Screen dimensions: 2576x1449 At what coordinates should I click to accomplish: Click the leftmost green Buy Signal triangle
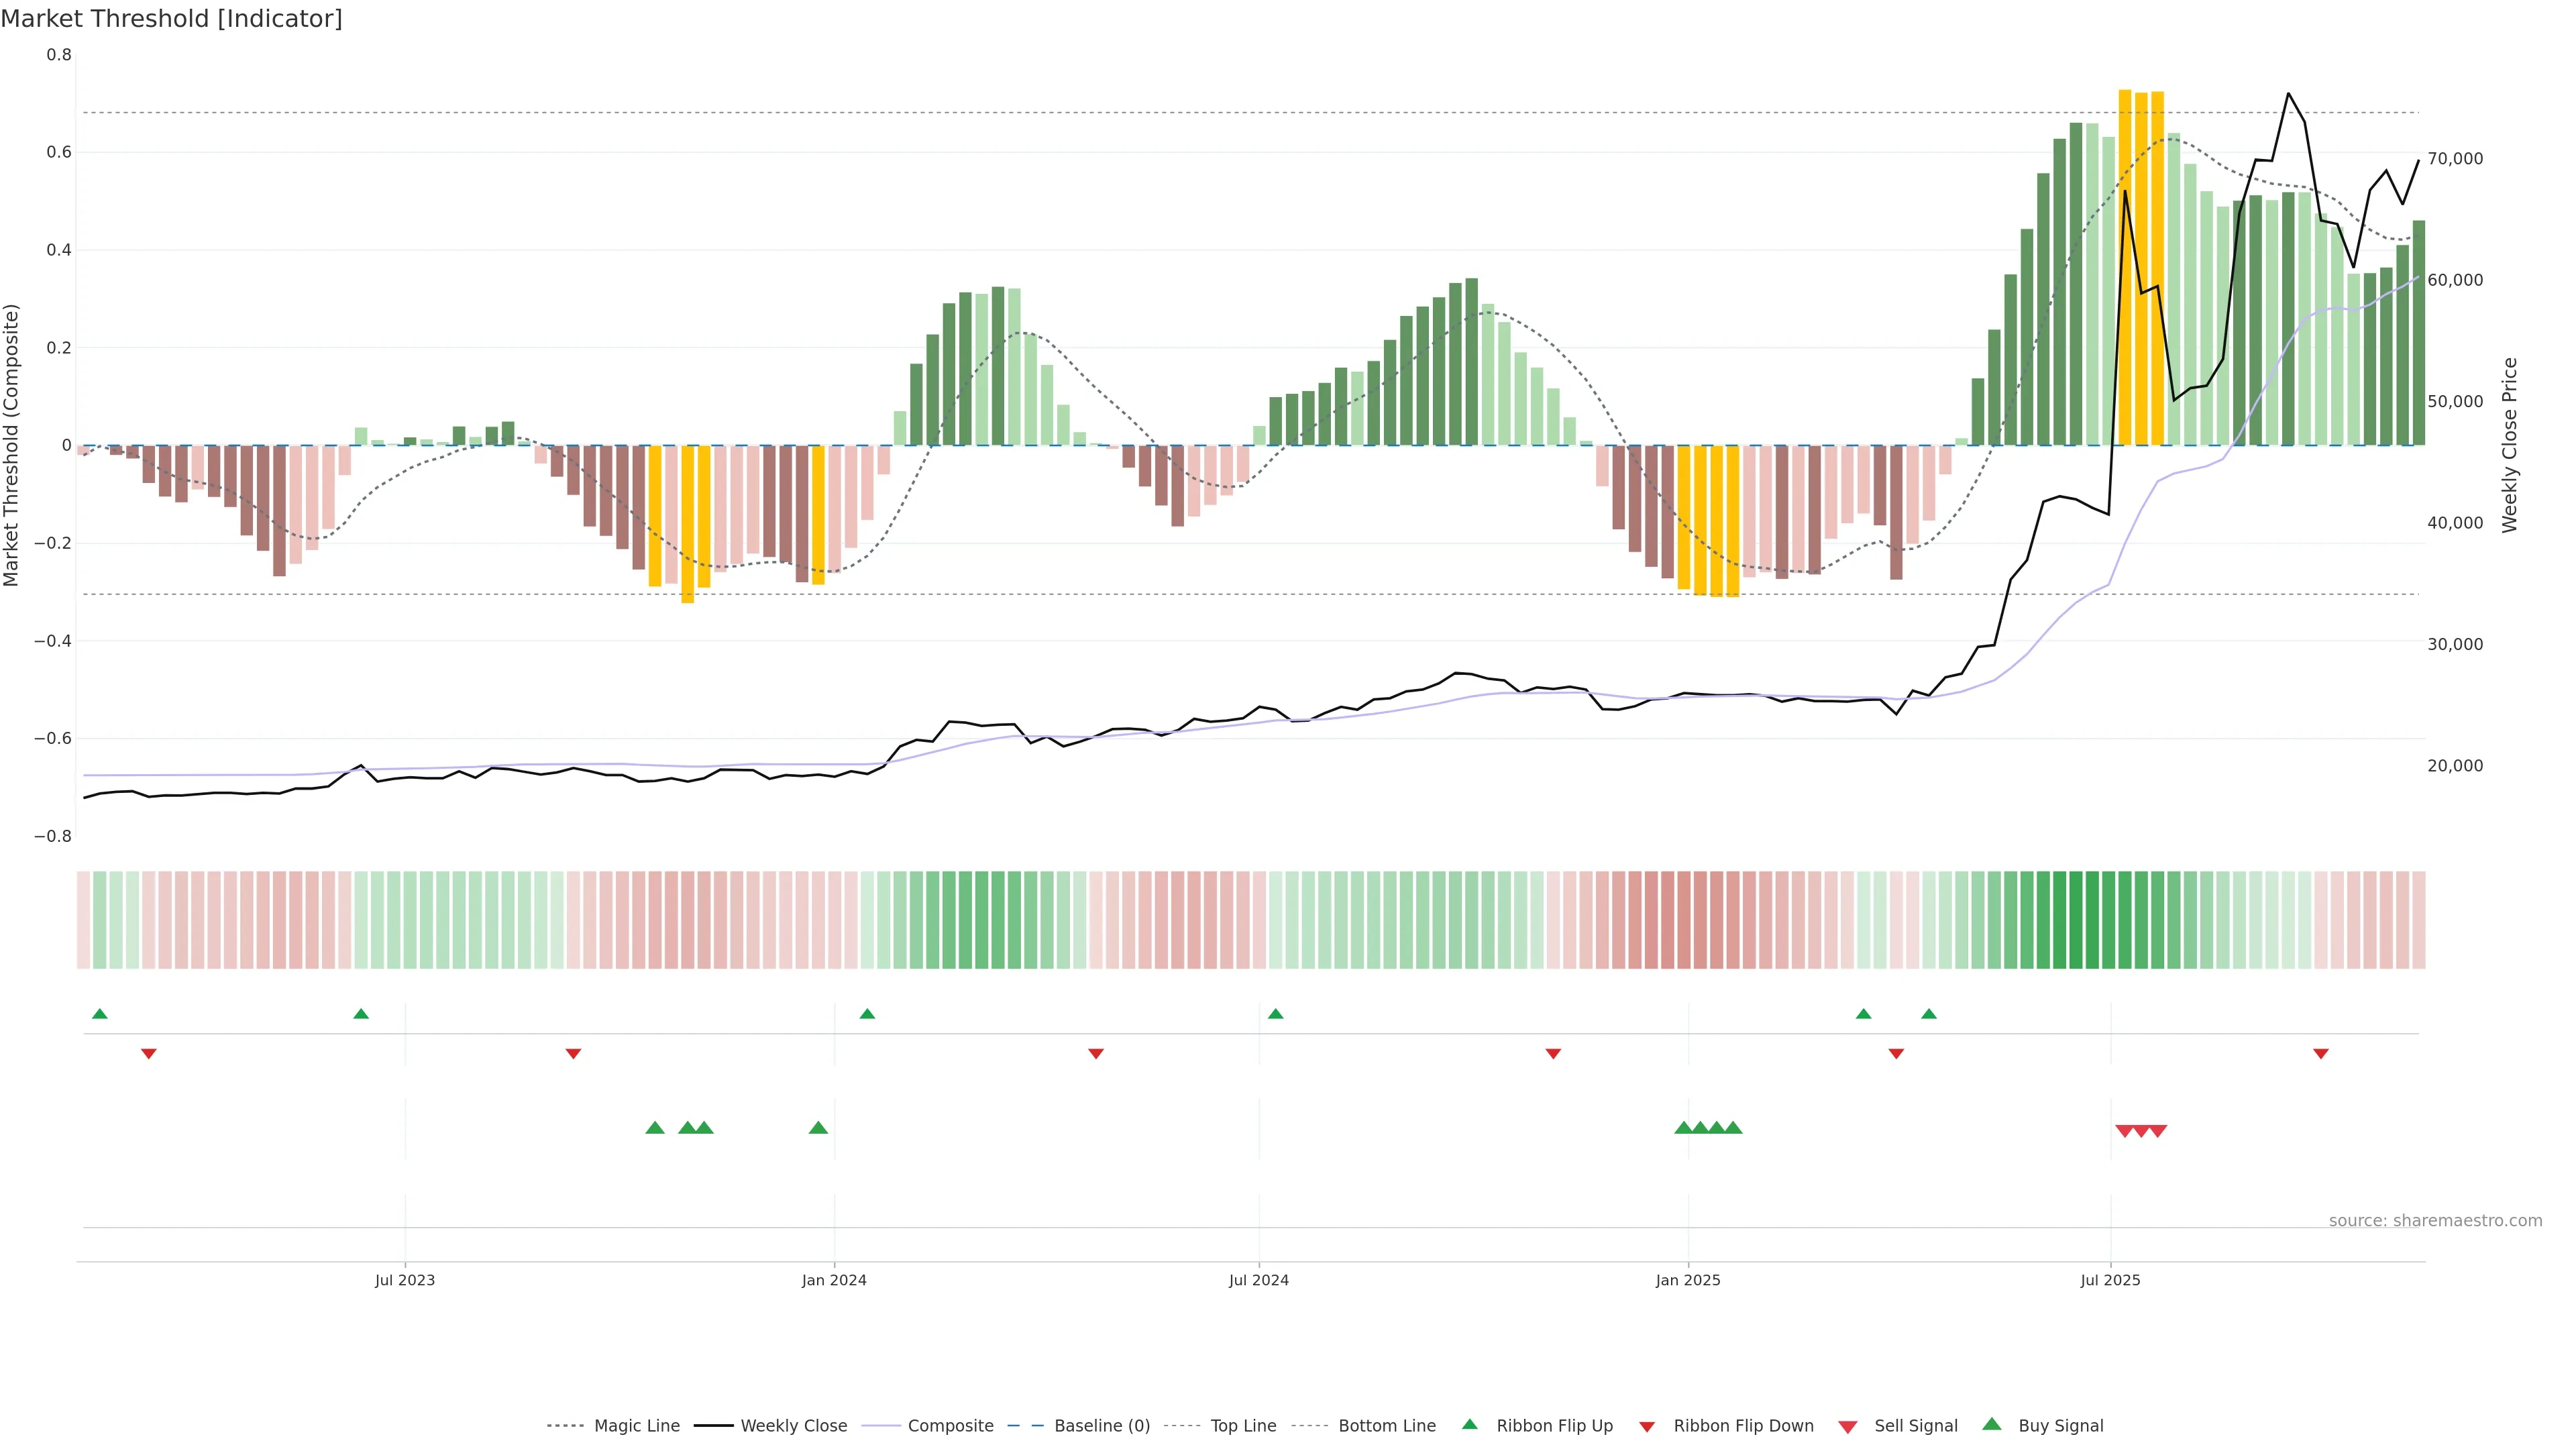[655, 1128]
